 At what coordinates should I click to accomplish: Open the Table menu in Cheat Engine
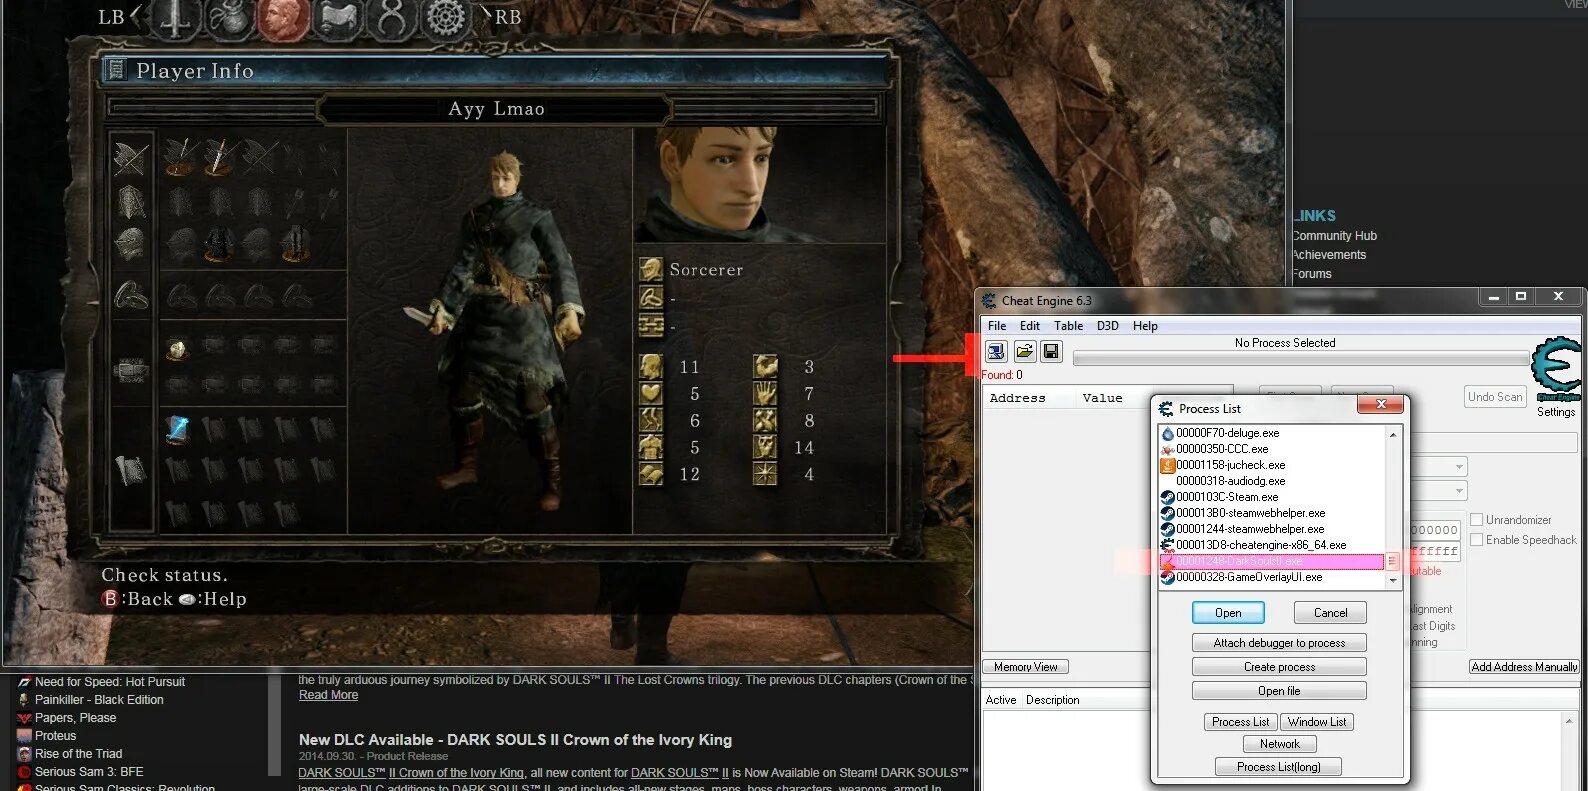1068,326
